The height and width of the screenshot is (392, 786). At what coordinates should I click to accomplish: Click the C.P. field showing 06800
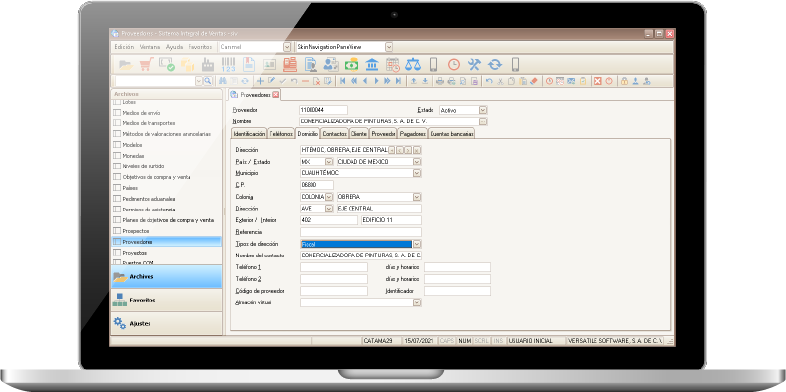coord(317,185)
